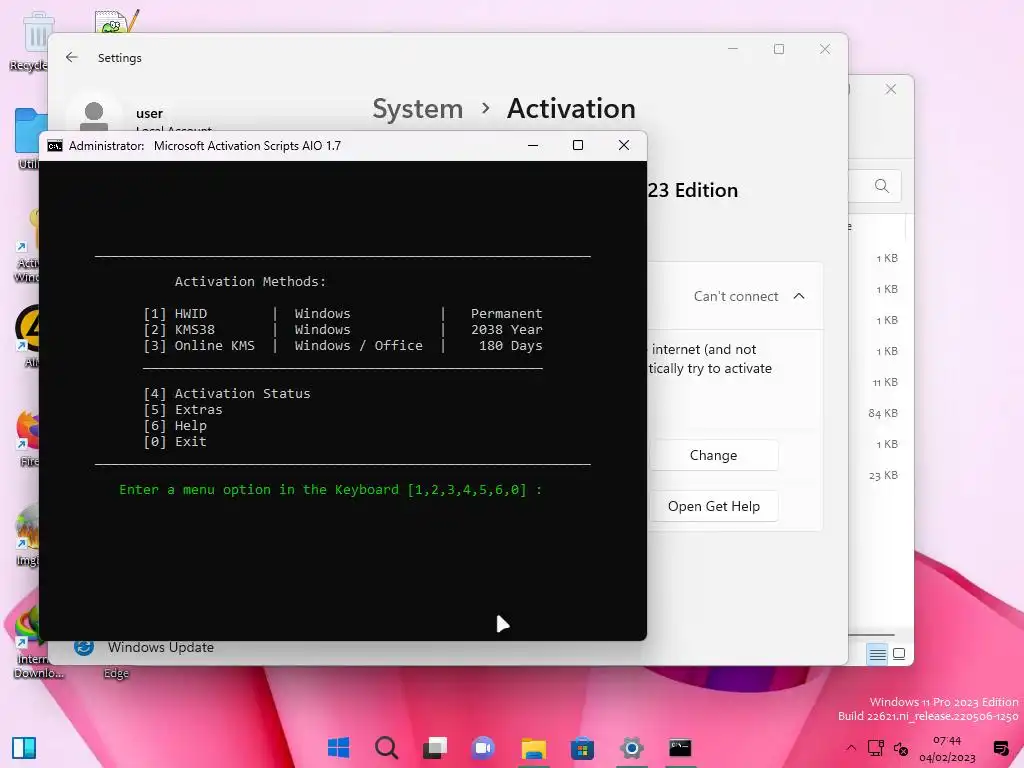Screen dimensions: 1024x768
Task: Open network status tray icon
Action: tap(875, 748)
